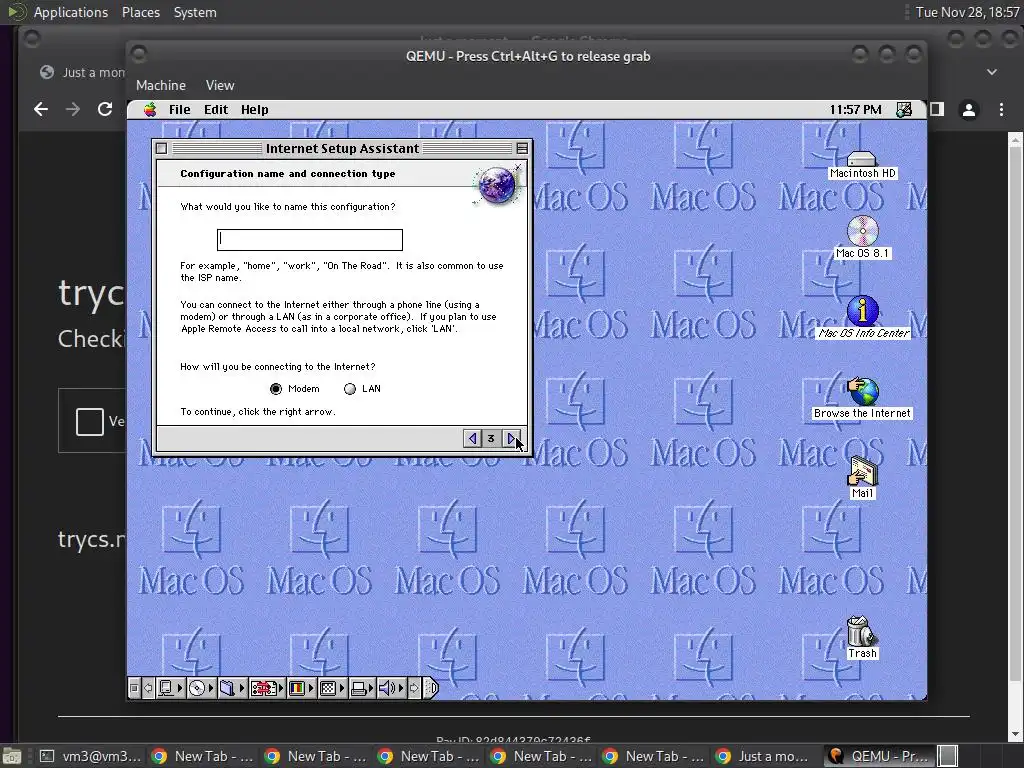Click the printer selector Control Strip icon
Image resolution: width=1024 pixels, height=768 pixels.
[359, 688]
